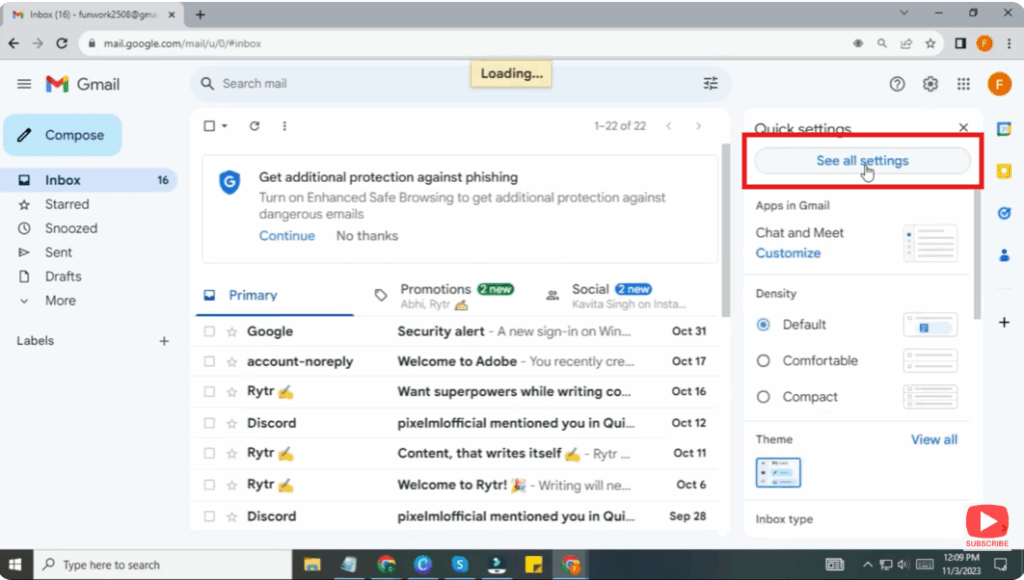Open the Chrome tab search chevron

[x=904, y=12]
